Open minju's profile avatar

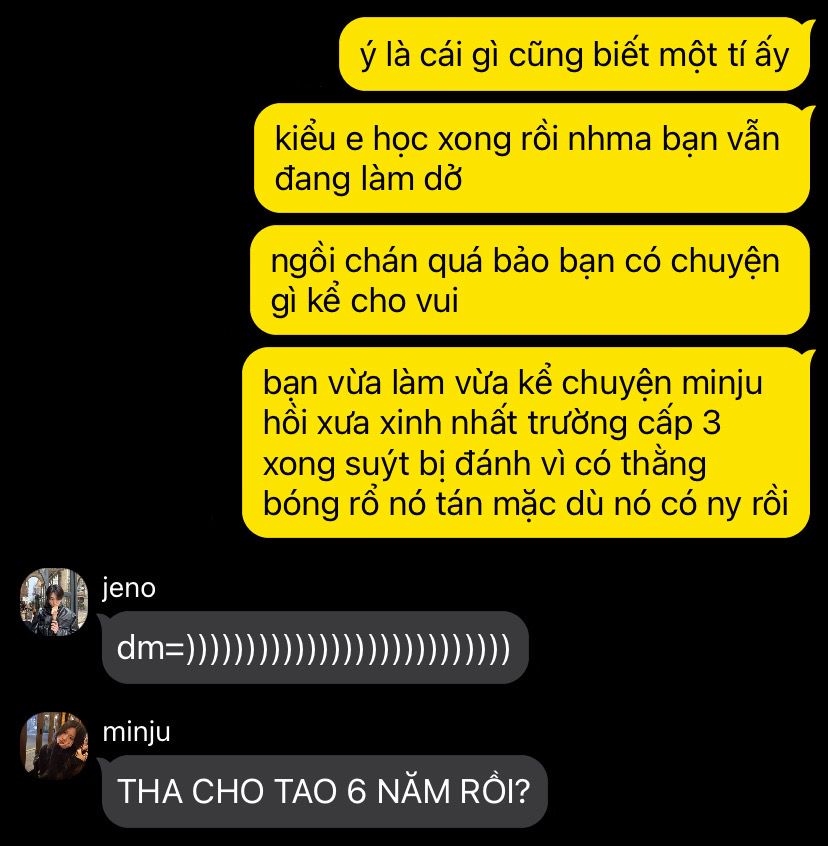pos(54,746)
